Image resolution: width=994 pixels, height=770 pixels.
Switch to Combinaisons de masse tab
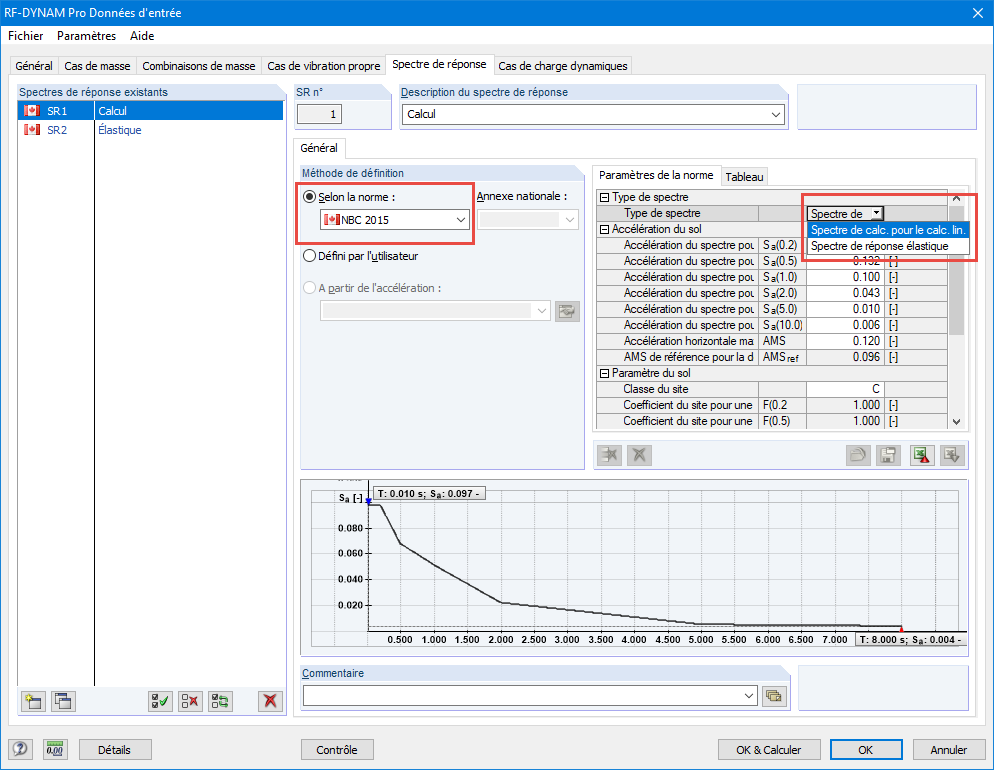(x=198, y=66)
